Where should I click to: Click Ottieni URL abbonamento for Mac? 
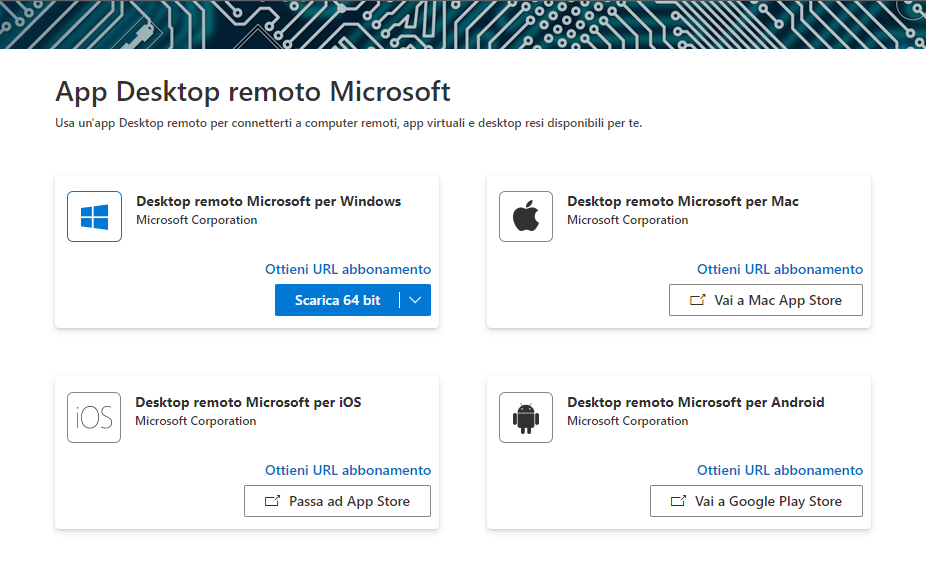[780, 269]
